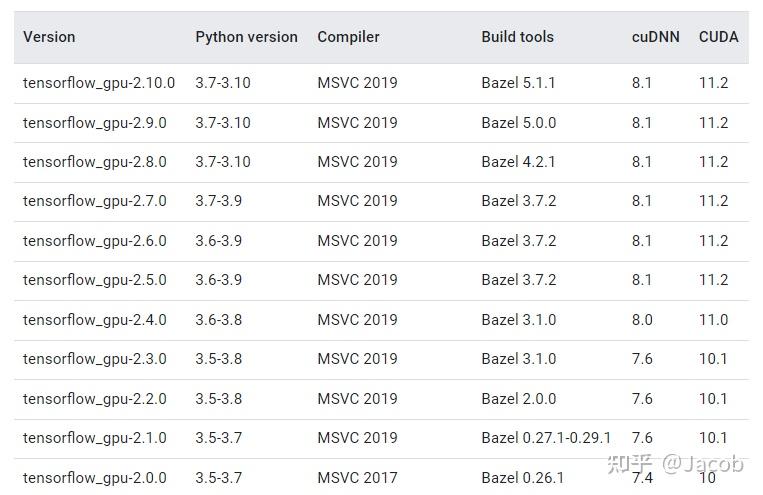Select the tensorflow_gpu-2.10.0 version cell
The image size is (763, 495).
click(x=99, y=83)
